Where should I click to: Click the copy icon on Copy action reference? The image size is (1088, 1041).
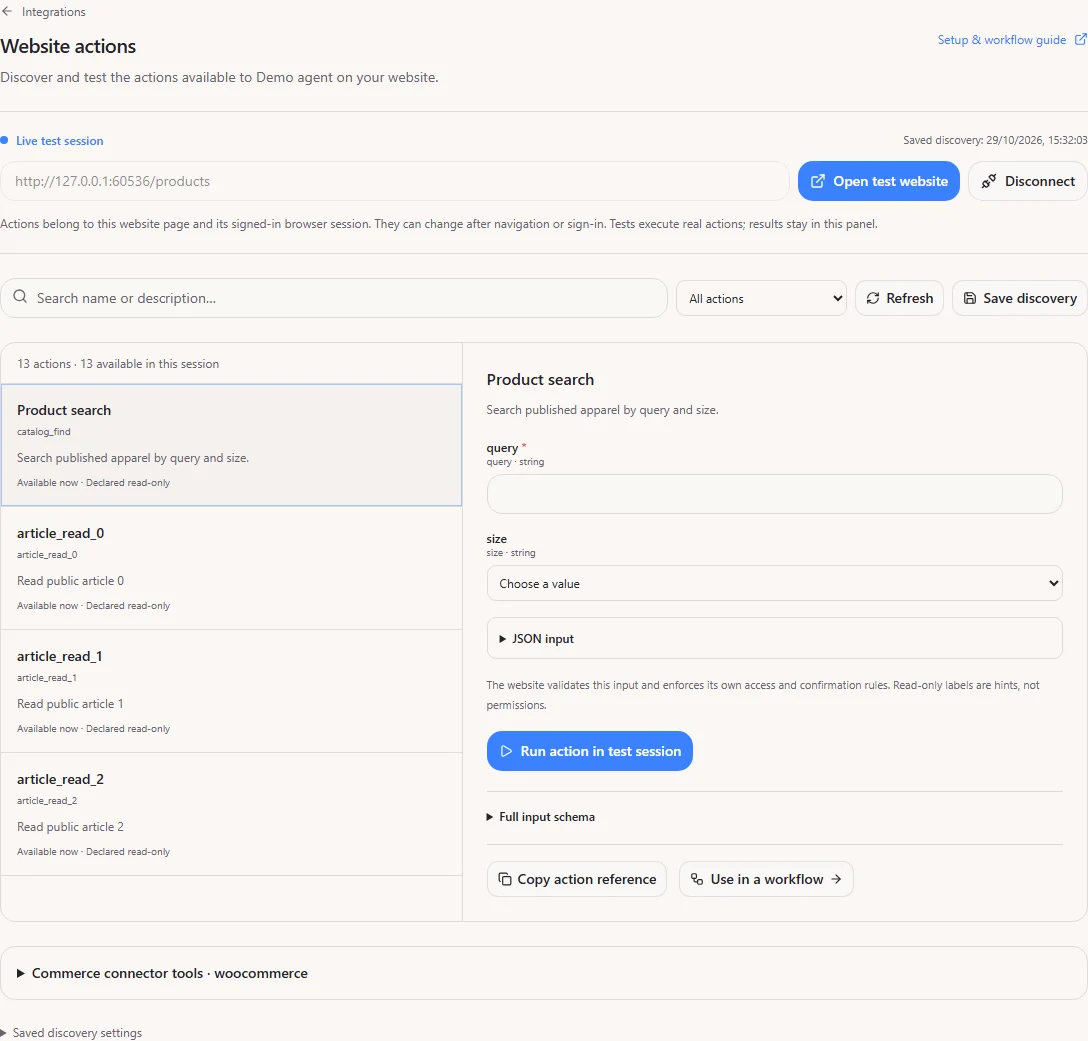[504, 879]
